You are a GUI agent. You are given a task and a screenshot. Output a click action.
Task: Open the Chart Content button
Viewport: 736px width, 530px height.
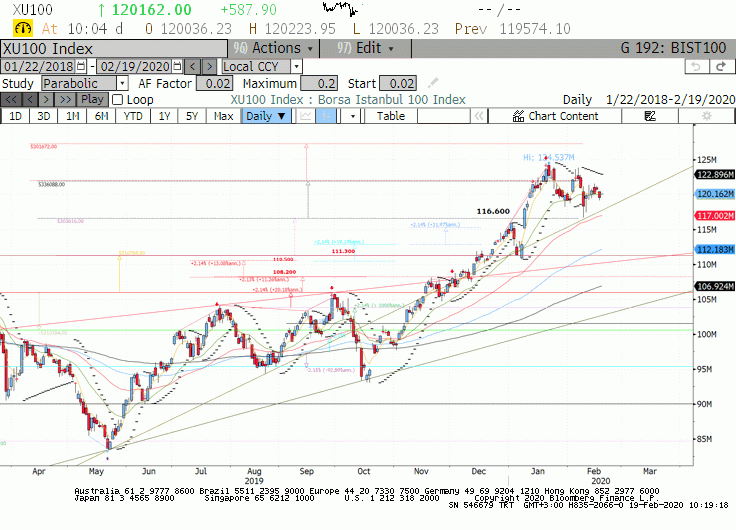pos(555,116)
